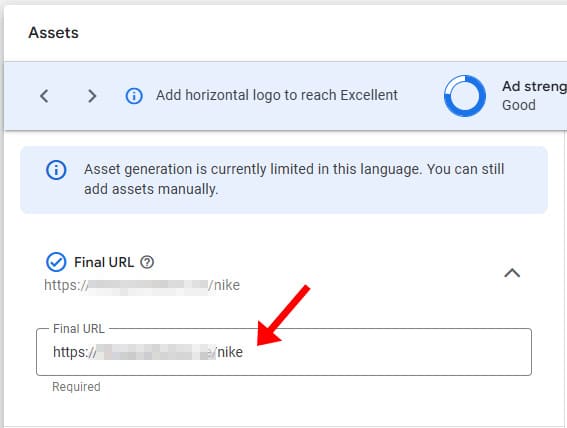The height and width of the screenshot is (428, 567).
Task: Click the Ad strength label
Action: [534, 87]
